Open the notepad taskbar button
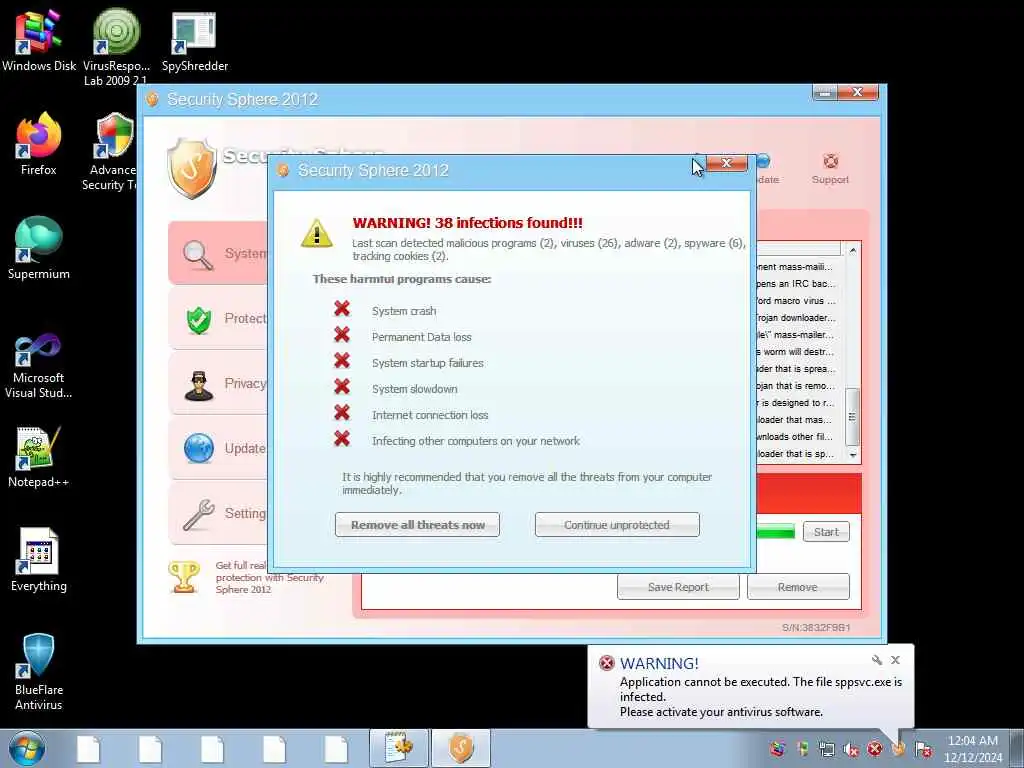Viewport: 1024px width, 768px height. (x=398, y=748)
